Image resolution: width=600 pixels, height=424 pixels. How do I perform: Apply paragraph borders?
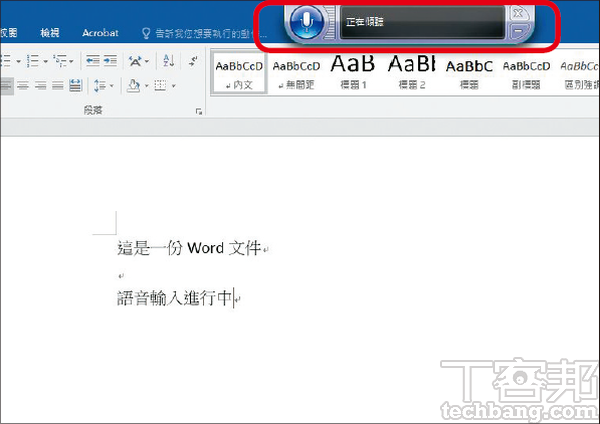(160, 85)
